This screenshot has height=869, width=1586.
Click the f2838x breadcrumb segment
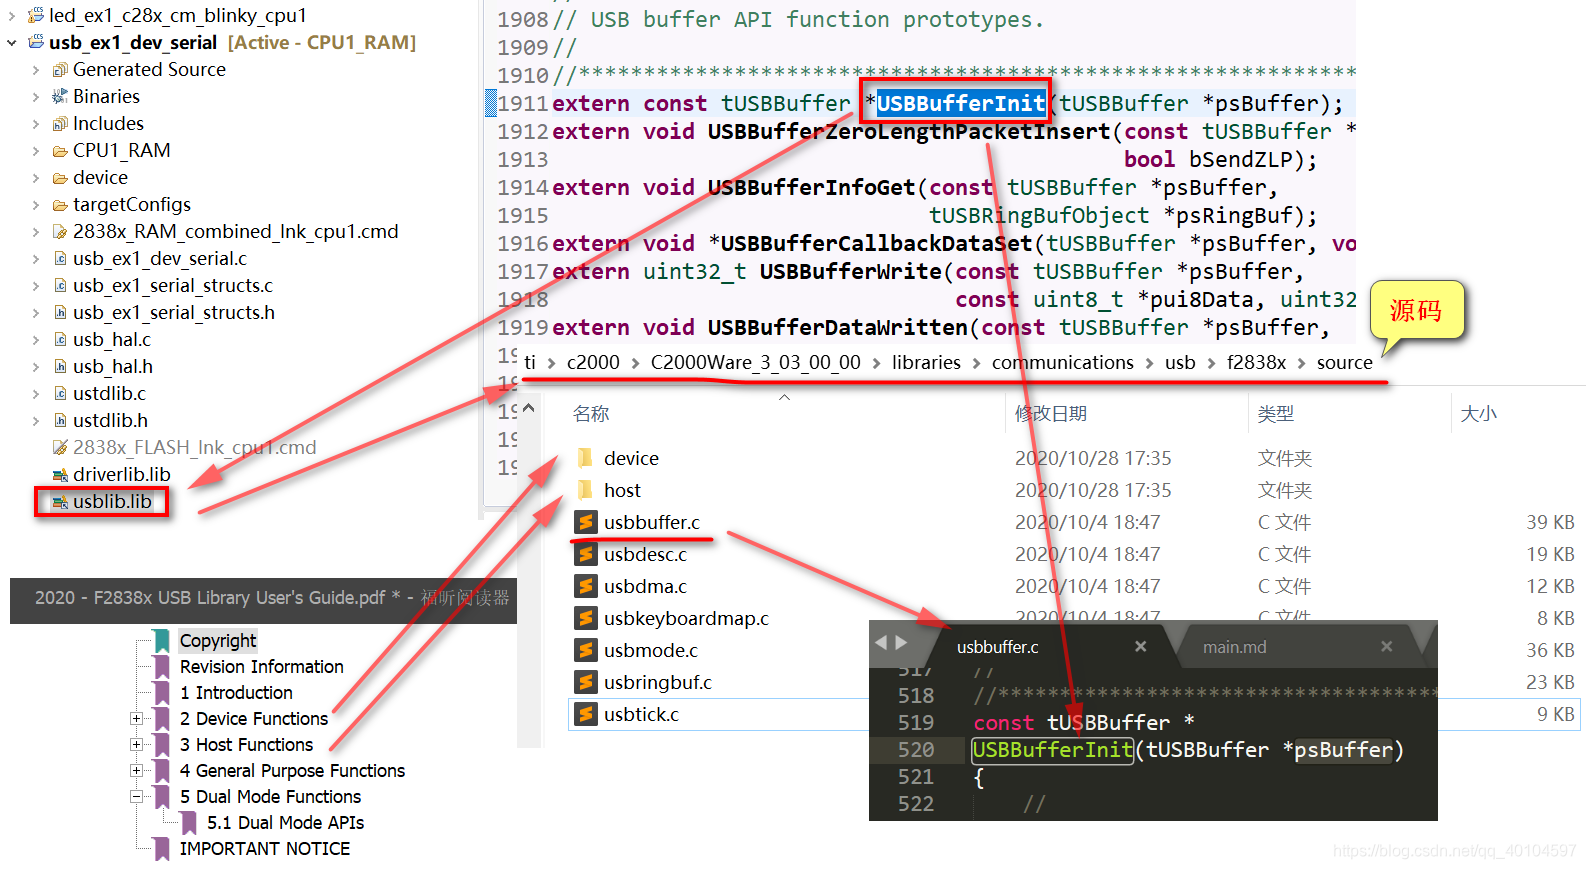[1256, 362]
